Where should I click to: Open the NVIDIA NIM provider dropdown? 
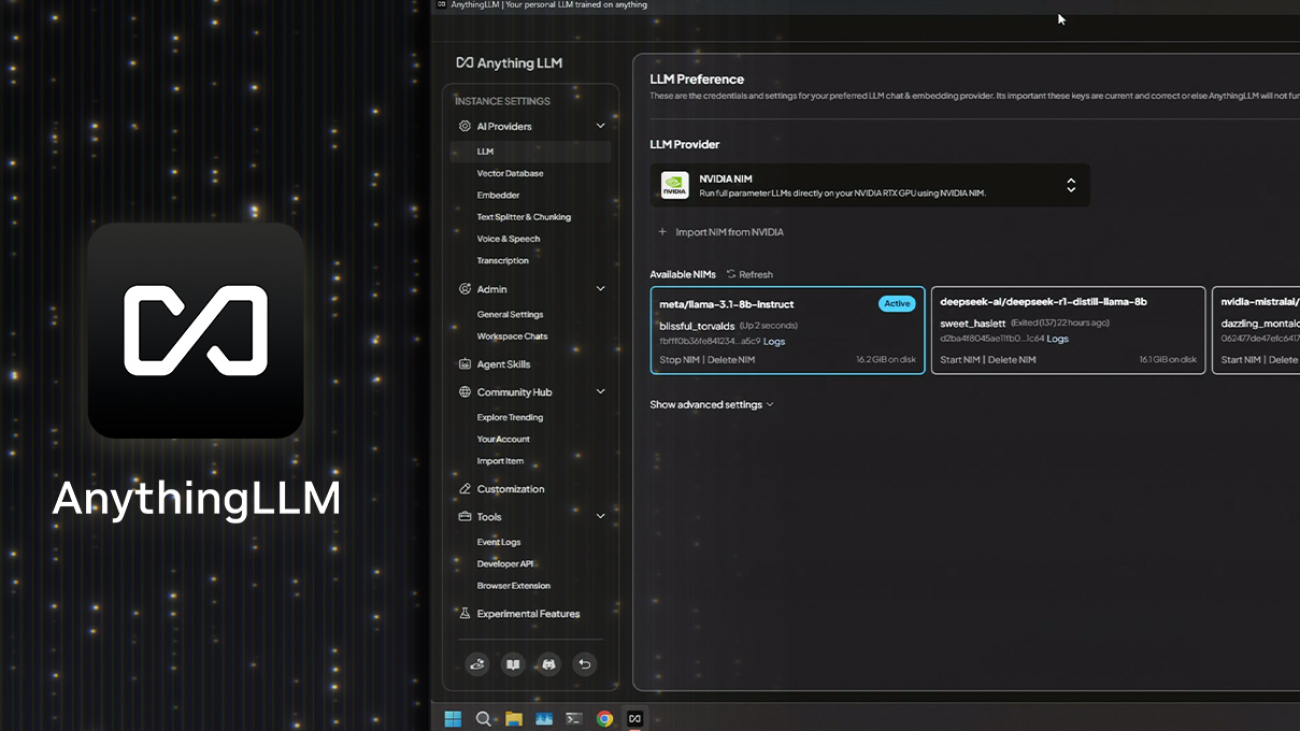coord(870,185)
